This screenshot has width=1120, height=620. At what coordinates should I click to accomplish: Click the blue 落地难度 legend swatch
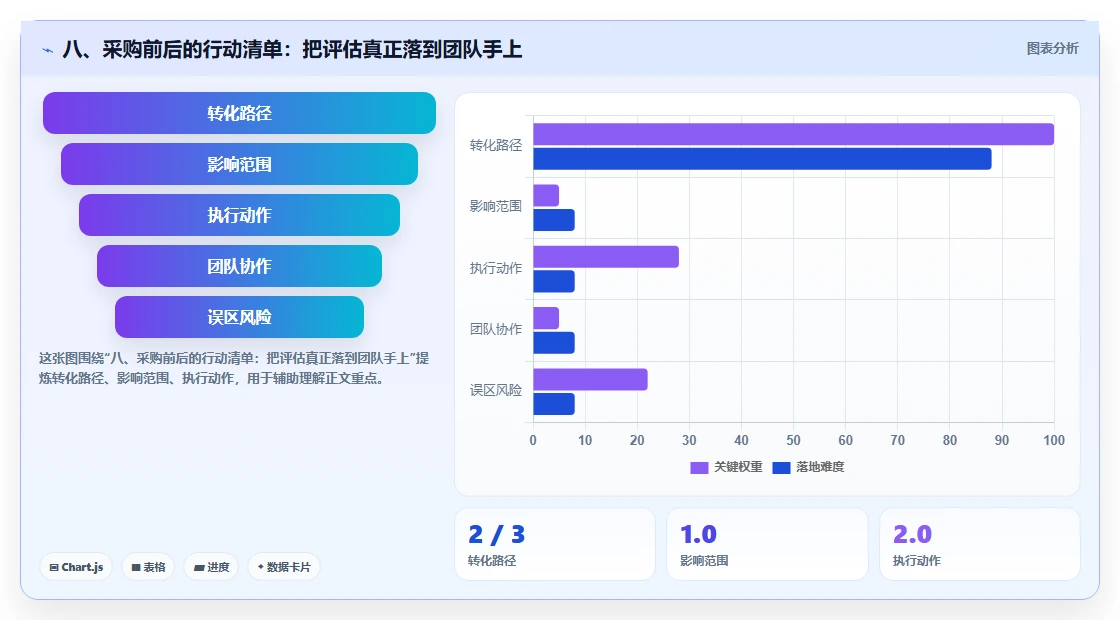pos(781,468)
